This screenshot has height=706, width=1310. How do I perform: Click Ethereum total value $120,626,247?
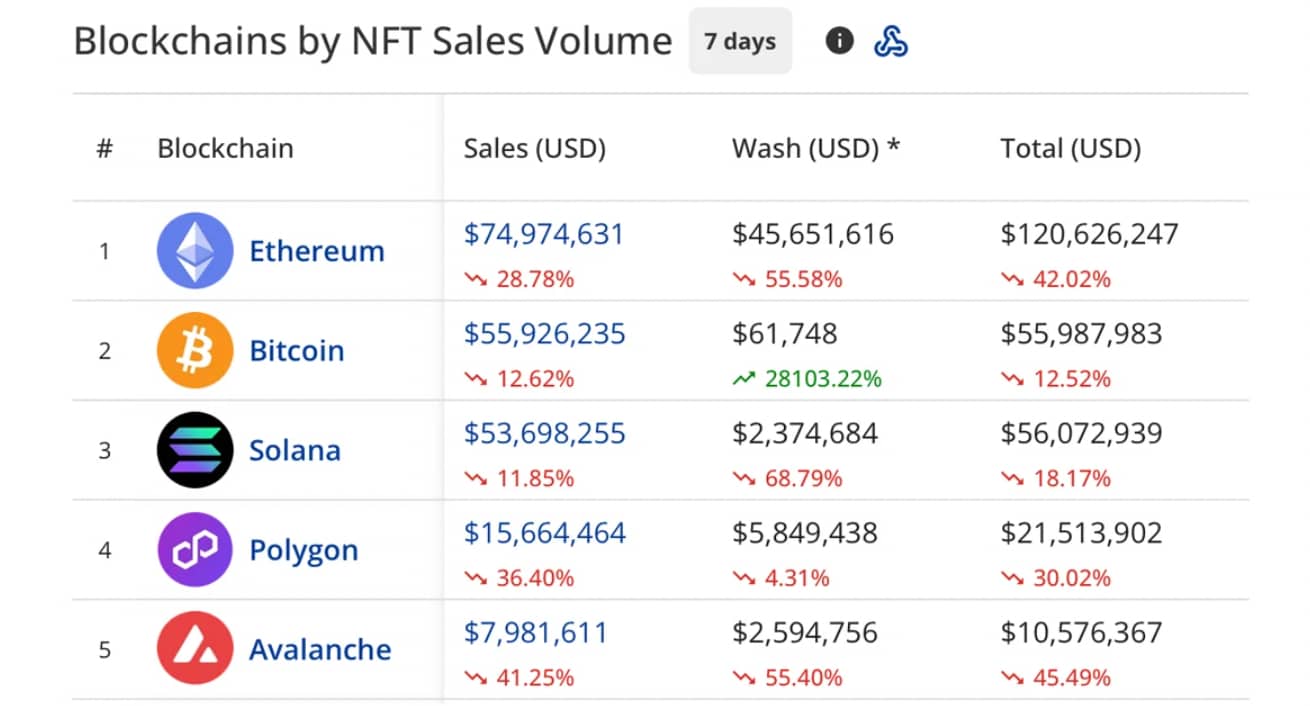pyautogui.click(x=1090, y=234)
